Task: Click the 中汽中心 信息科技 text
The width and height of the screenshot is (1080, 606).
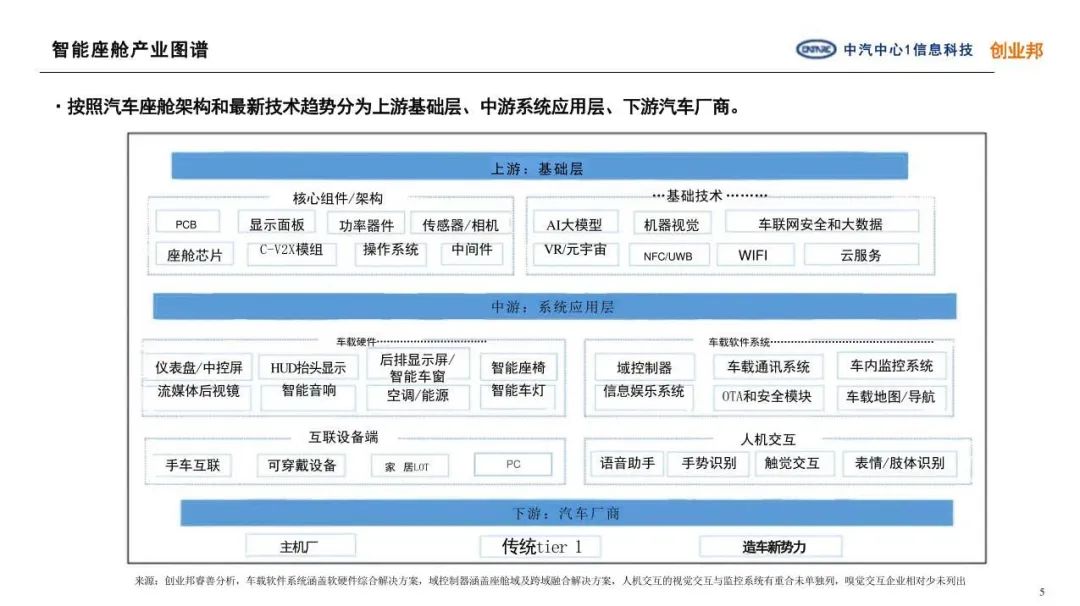Action: click(x=908, y=50)
